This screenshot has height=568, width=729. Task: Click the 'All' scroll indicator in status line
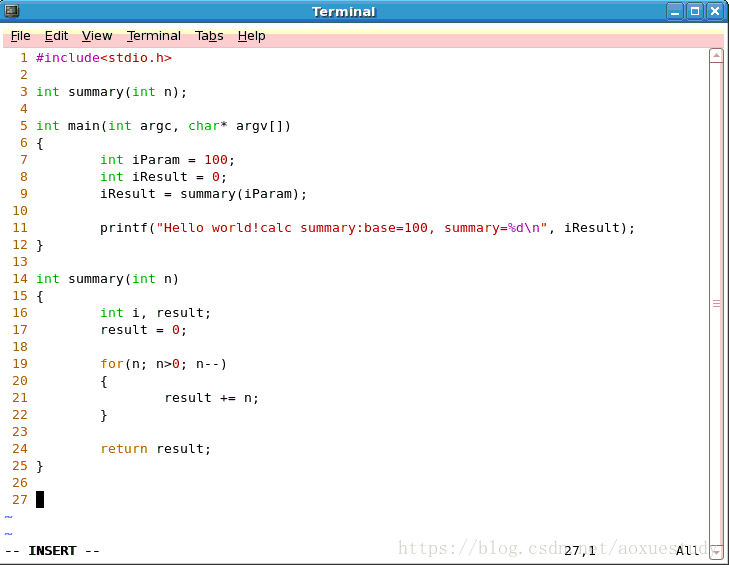pos(688,551)
